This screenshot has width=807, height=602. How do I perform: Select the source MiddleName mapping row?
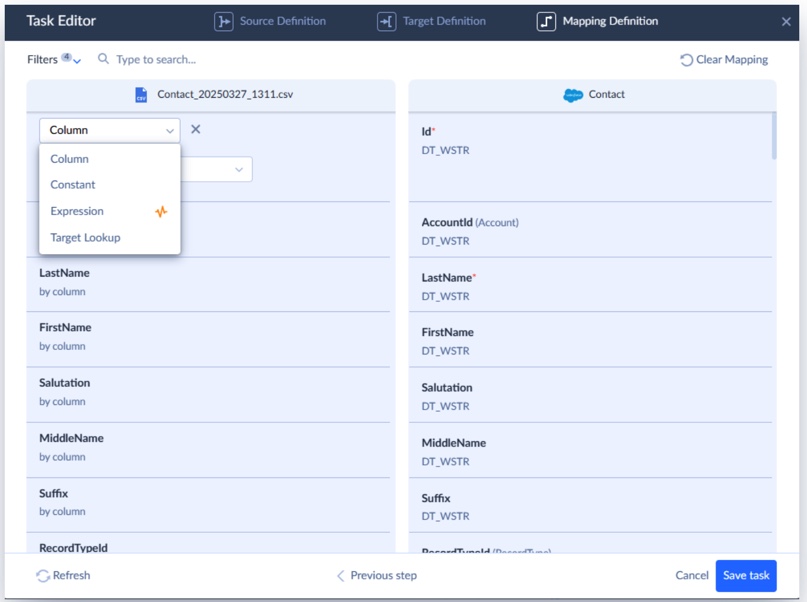point(208,450)
